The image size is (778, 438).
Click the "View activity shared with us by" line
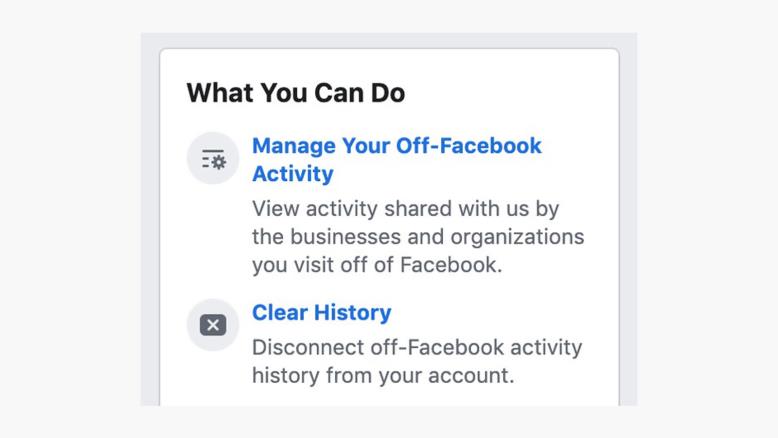click(x=405, y=210)
